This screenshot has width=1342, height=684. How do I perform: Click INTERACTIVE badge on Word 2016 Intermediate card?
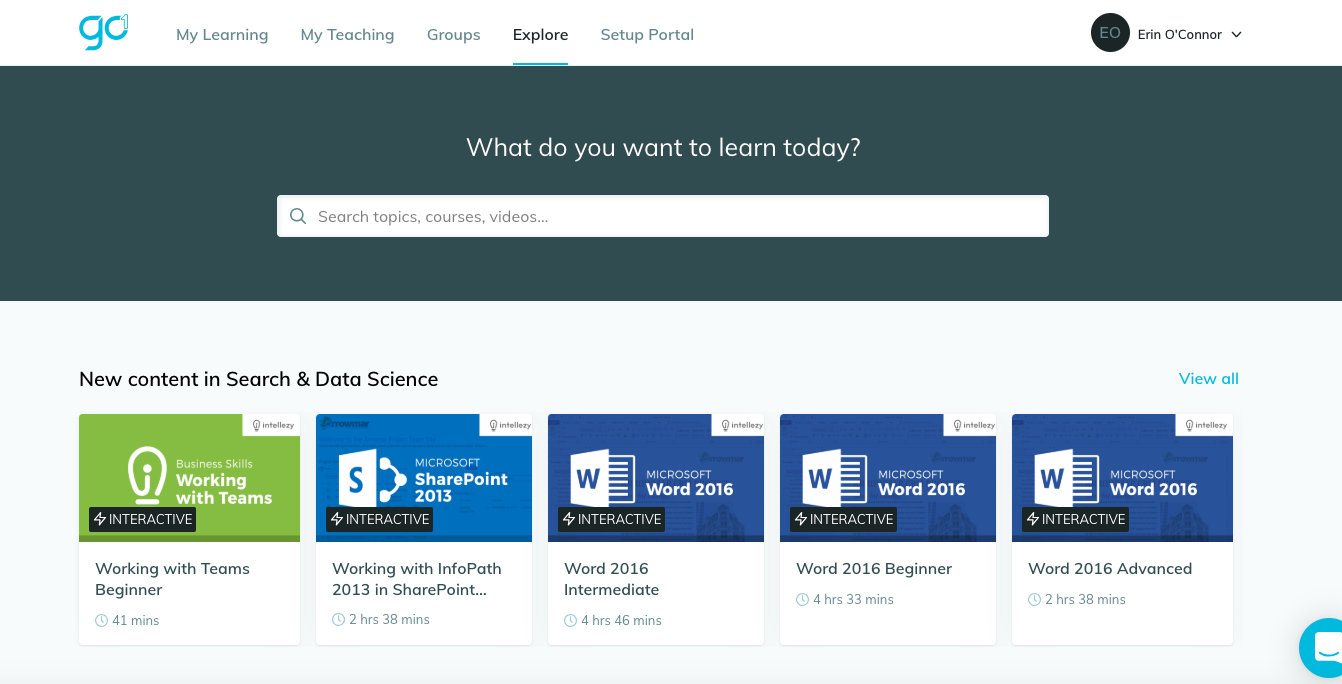611,519
